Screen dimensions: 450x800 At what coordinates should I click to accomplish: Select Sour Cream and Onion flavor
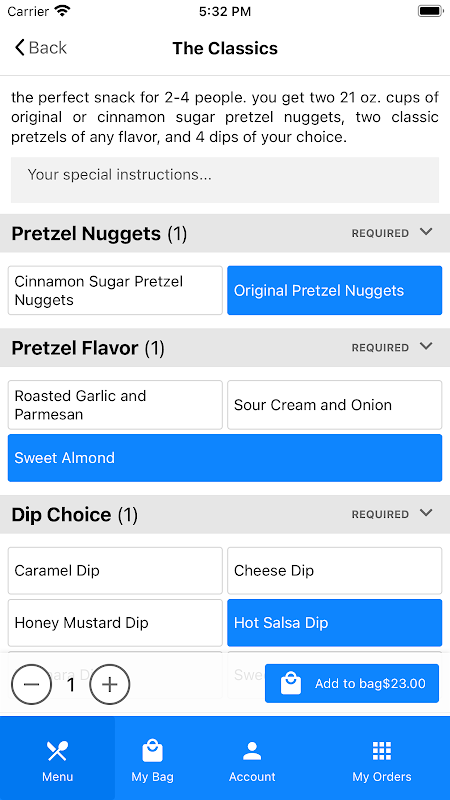click(335, 405)
